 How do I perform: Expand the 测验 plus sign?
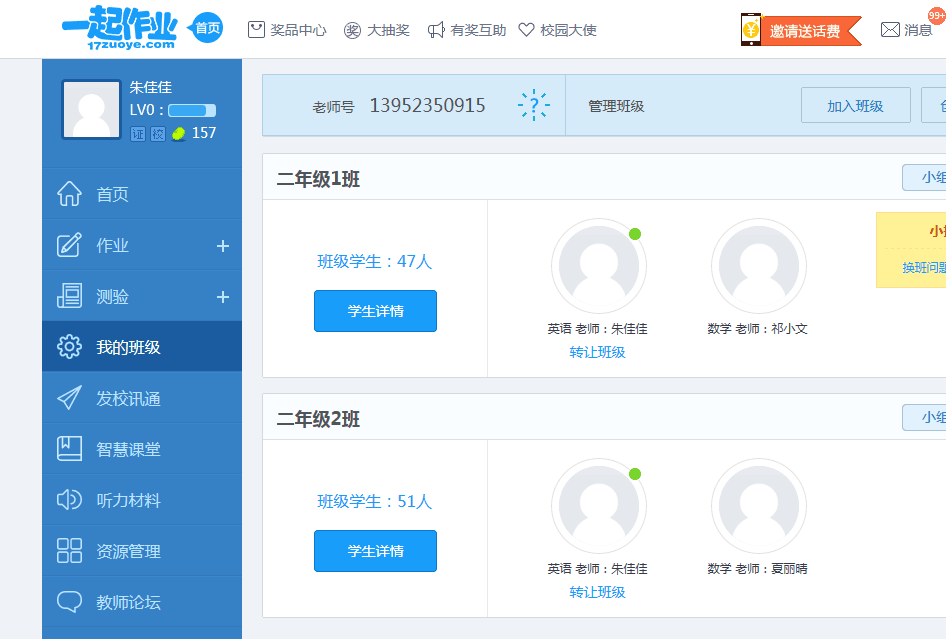coord(223,297)
